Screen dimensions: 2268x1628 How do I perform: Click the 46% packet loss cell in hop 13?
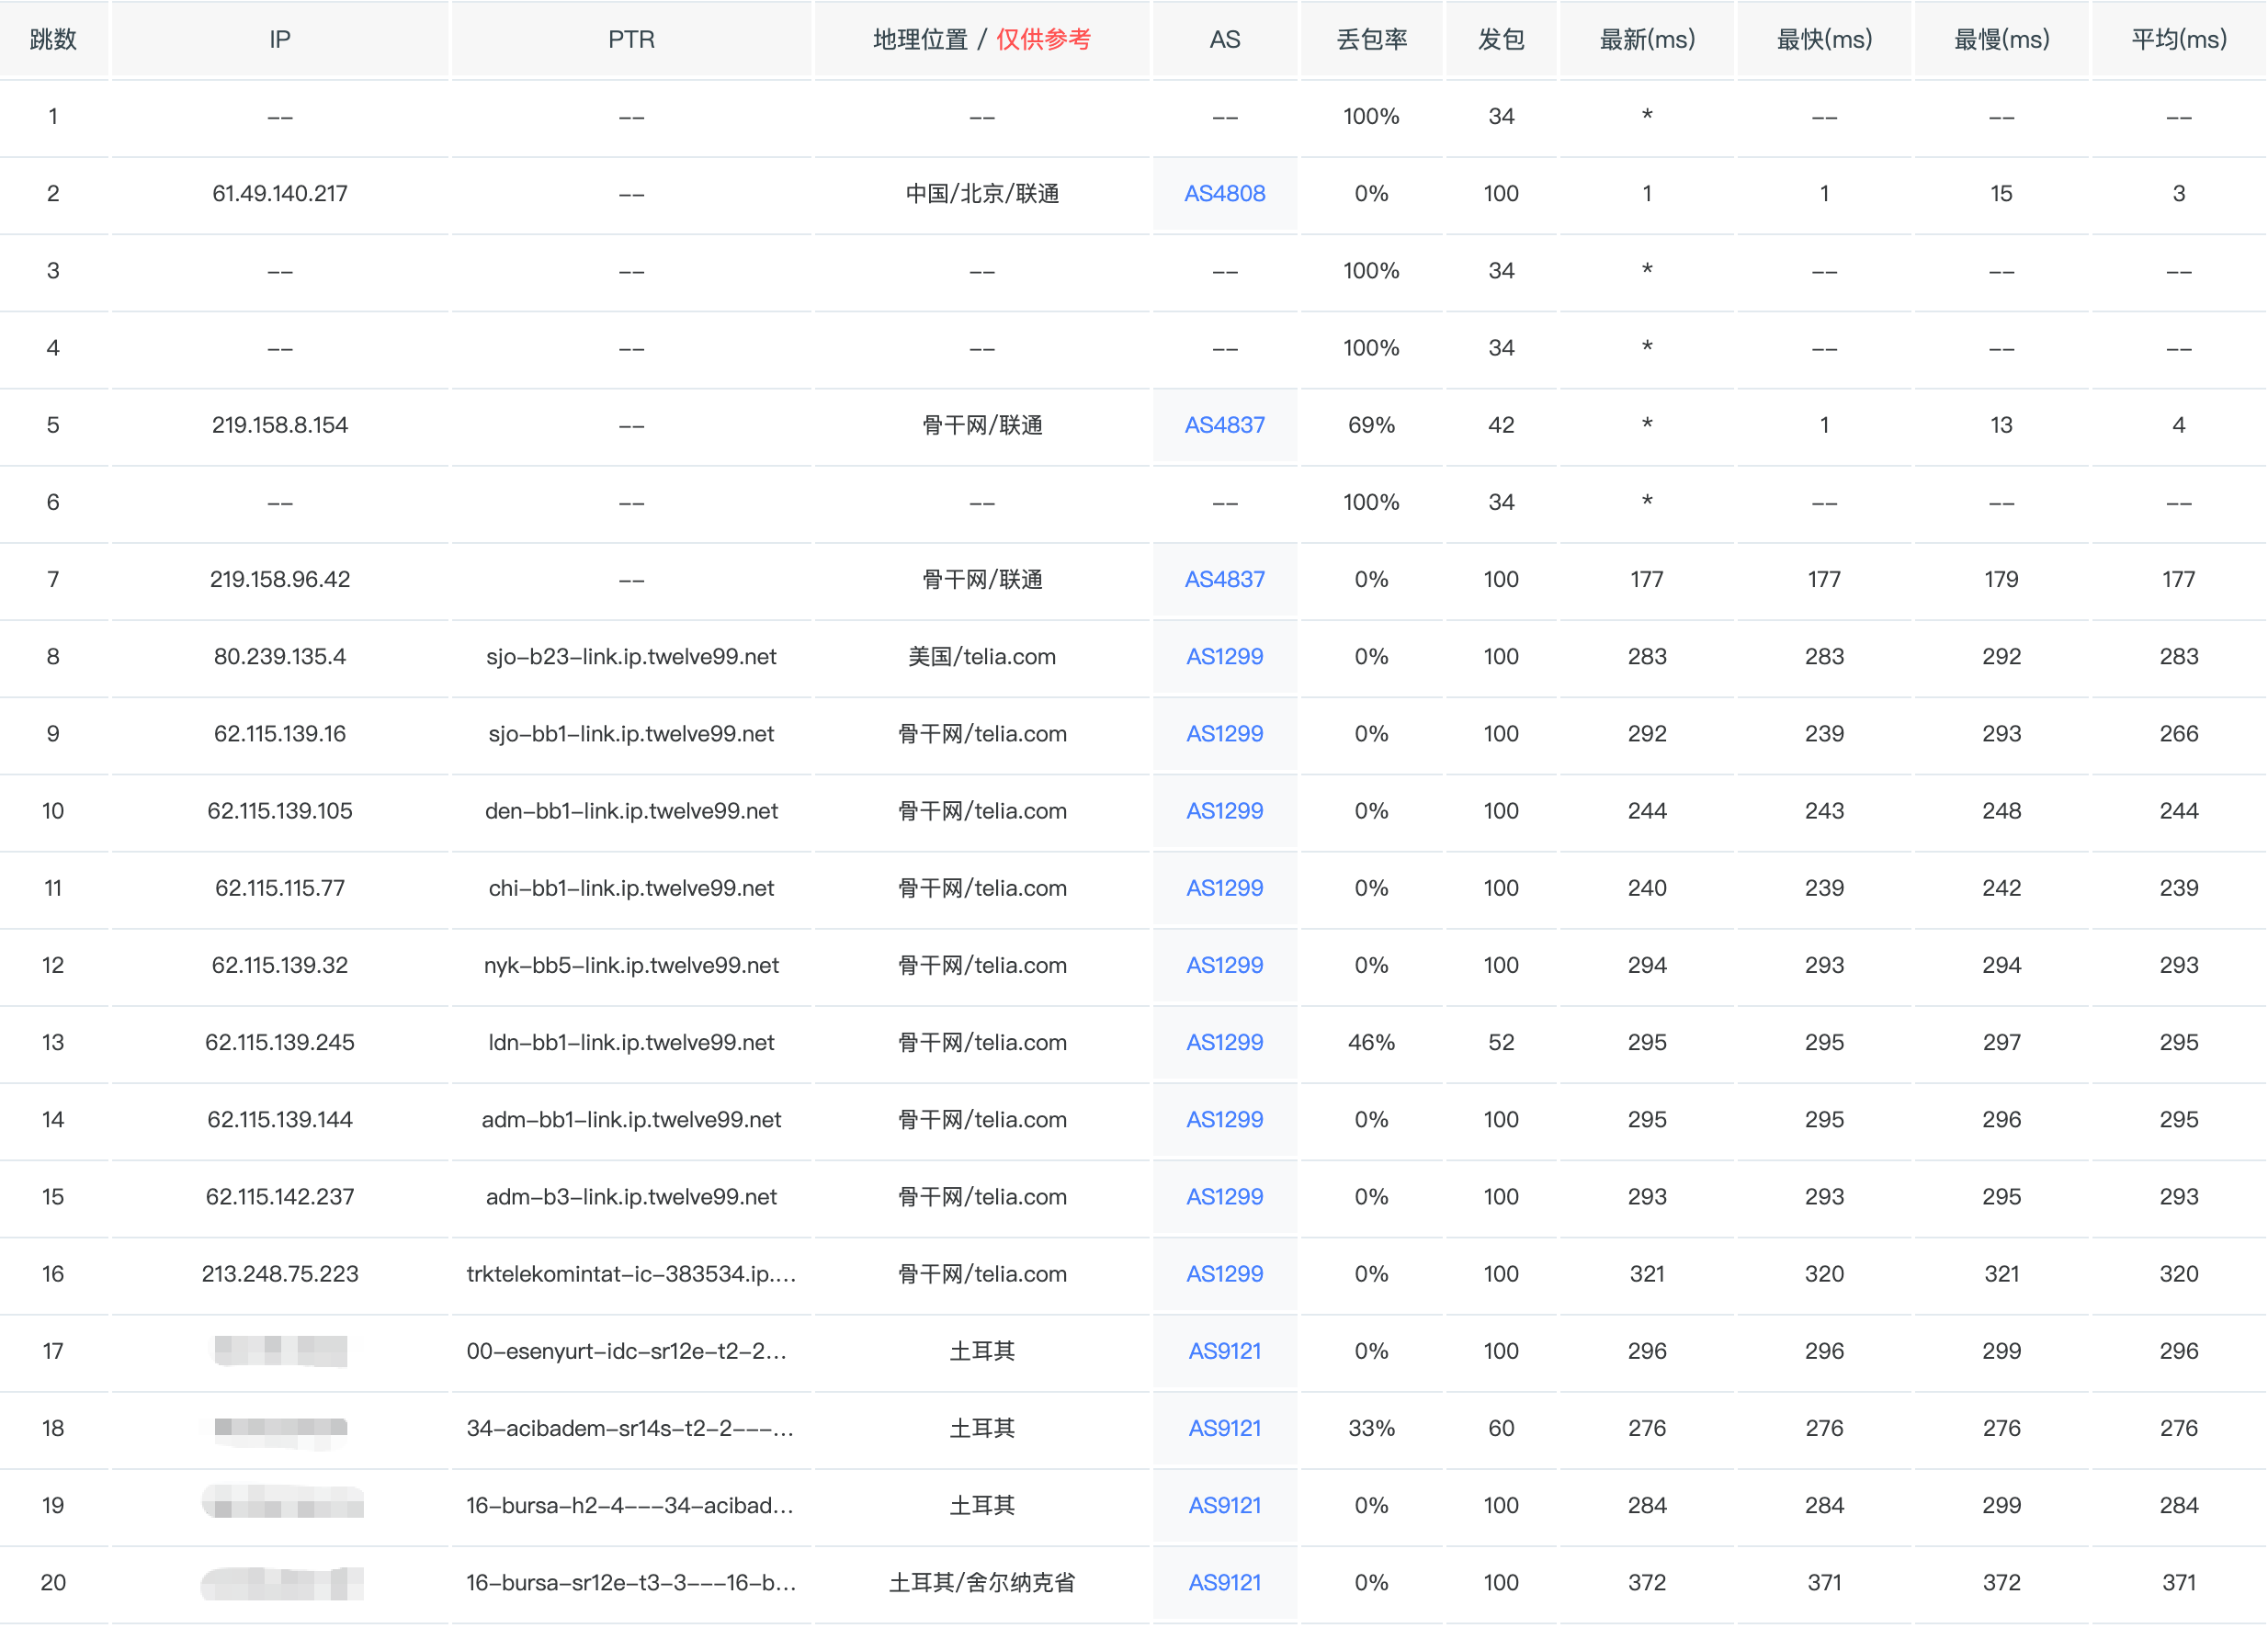click(1371, 1042)
